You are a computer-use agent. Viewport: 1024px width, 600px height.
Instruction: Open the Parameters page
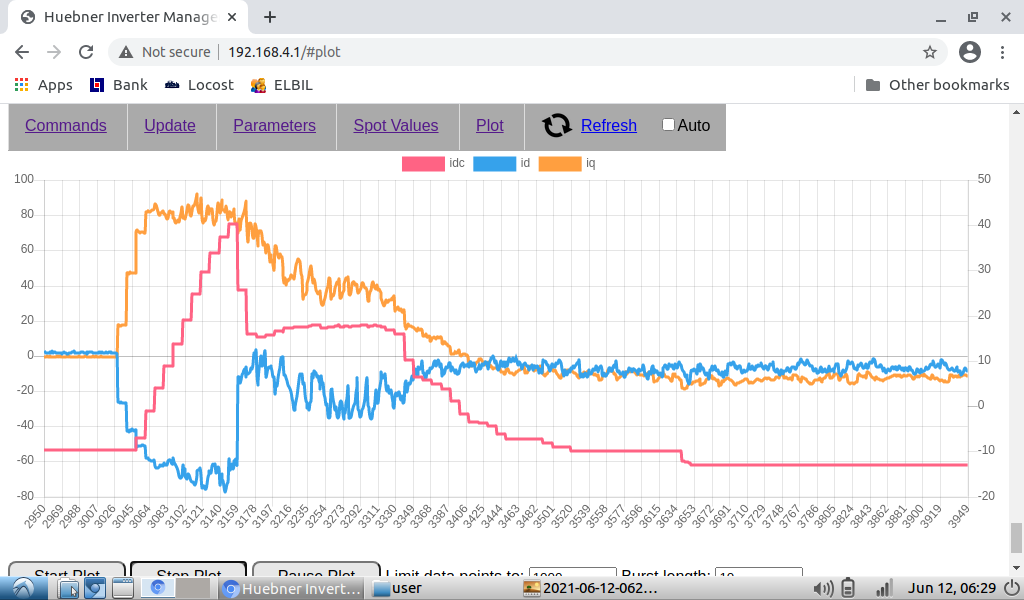click(x=274, y=125)
